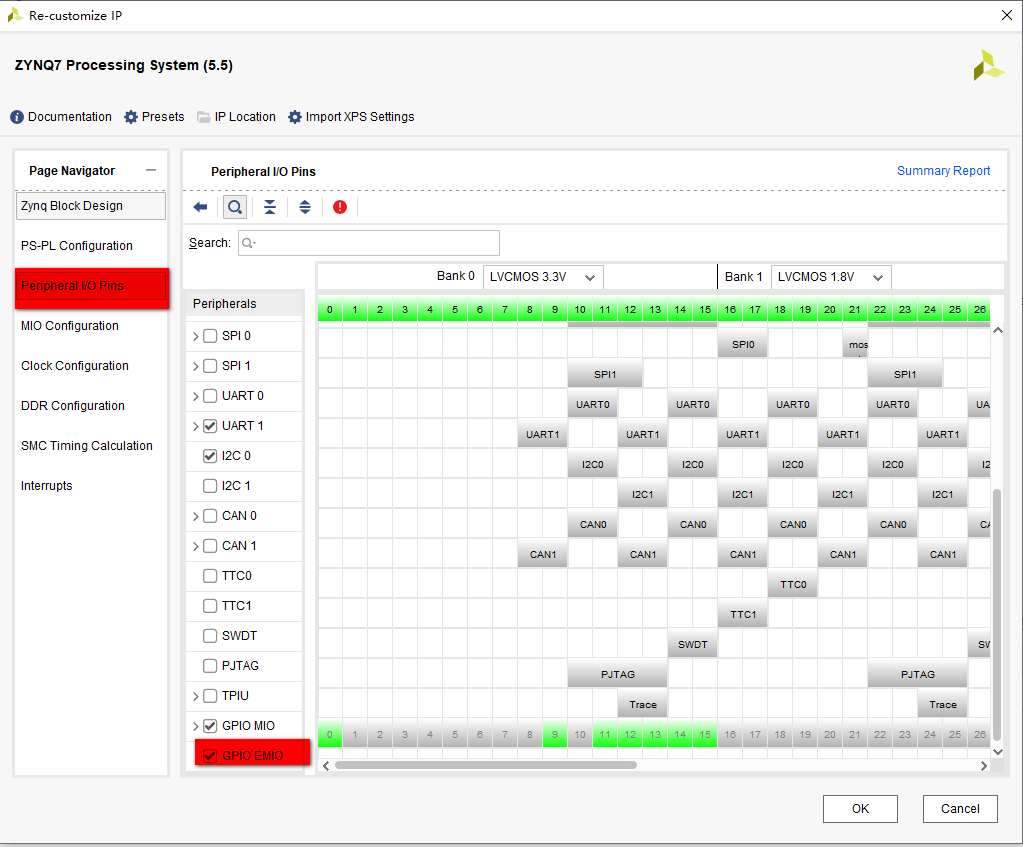Click grey pin 16 in bottom row

(x=730, y=735)
